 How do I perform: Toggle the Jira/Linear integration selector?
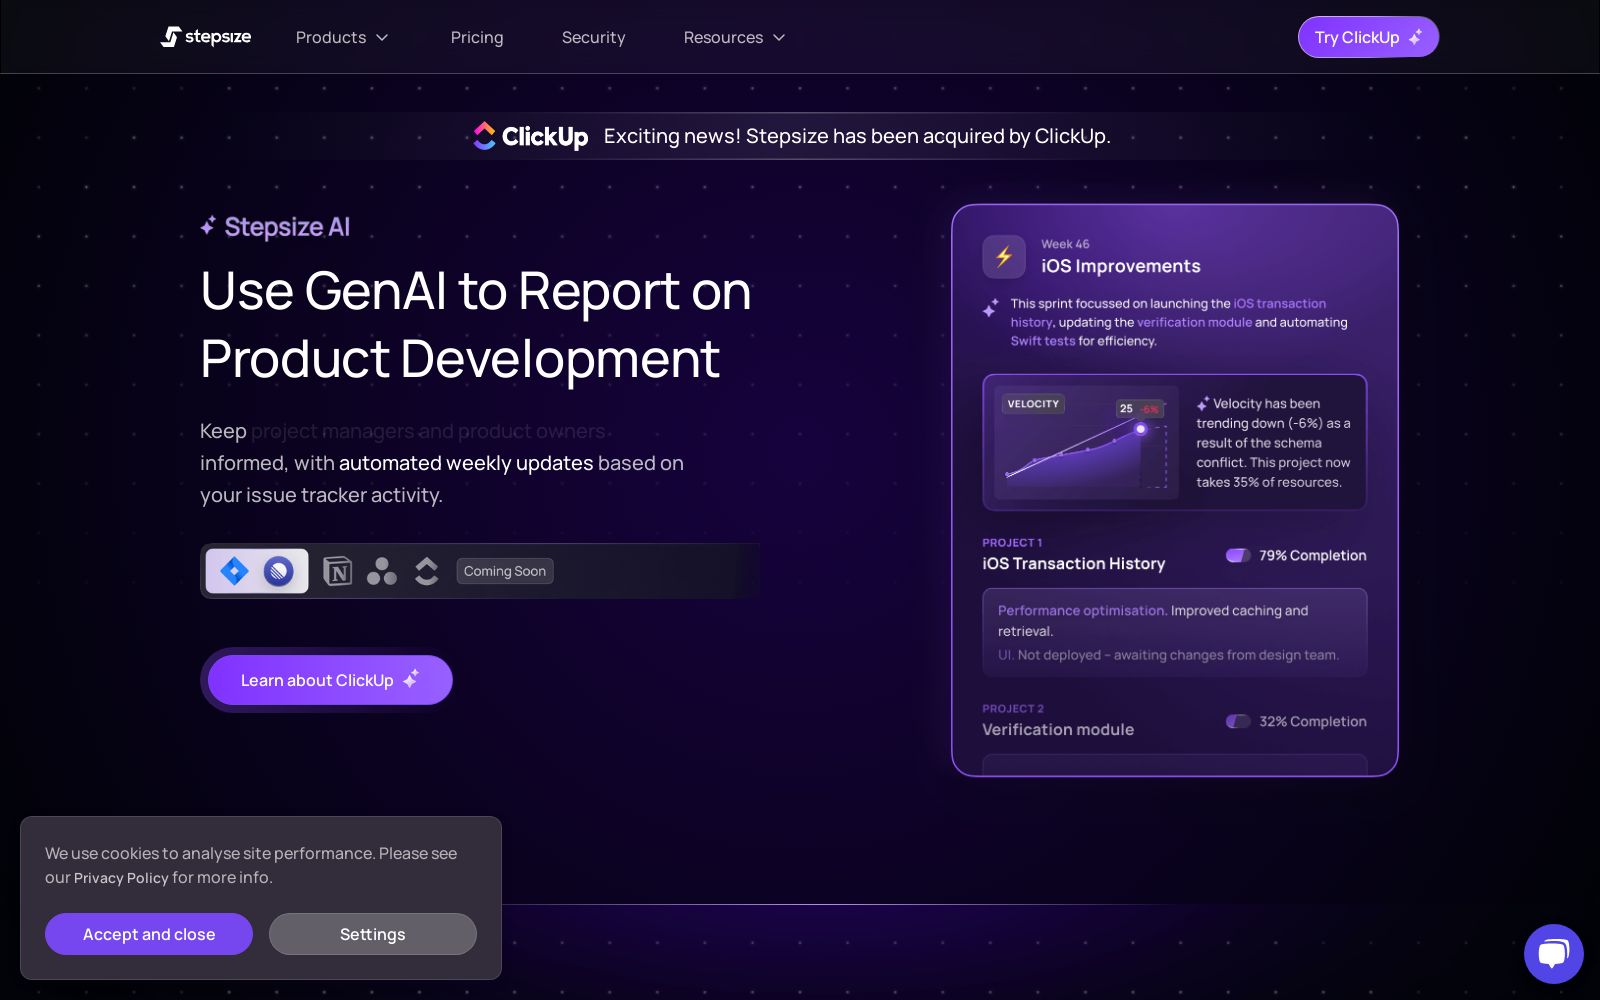click(256, 571)
